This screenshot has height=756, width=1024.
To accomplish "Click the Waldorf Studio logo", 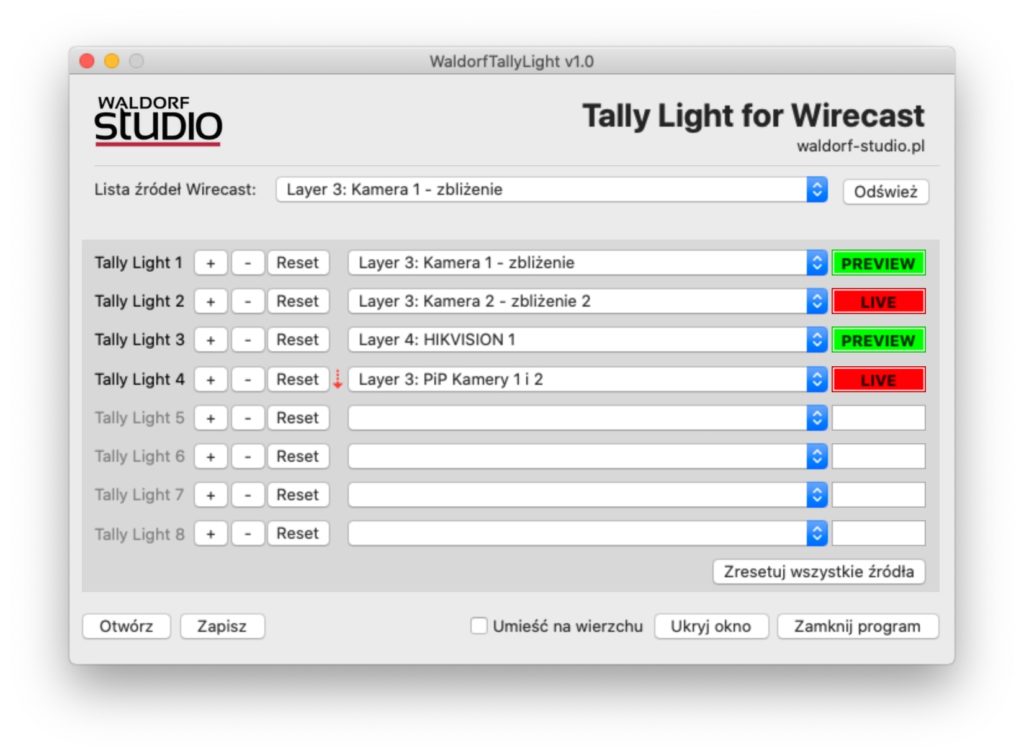I will point(158,121).
